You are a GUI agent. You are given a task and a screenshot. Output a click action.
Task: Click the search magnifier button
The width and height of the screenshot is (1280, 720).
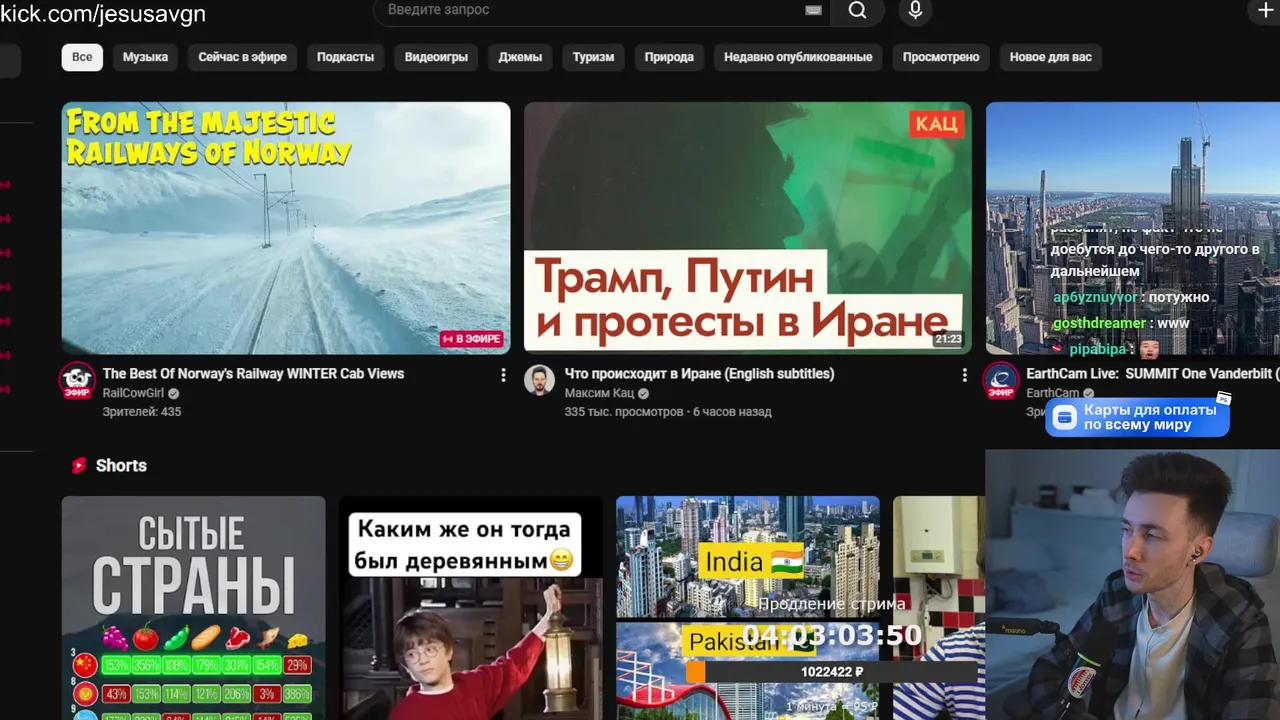click(857, 10)
